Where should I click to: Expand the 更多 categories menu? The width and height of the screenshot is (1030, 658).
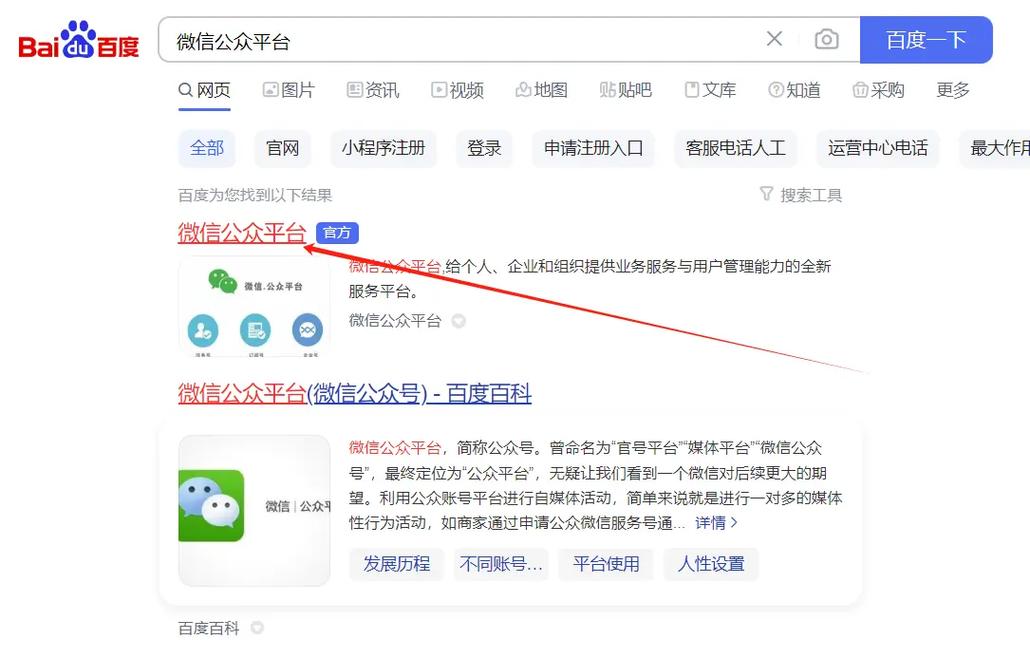(952, 89)
